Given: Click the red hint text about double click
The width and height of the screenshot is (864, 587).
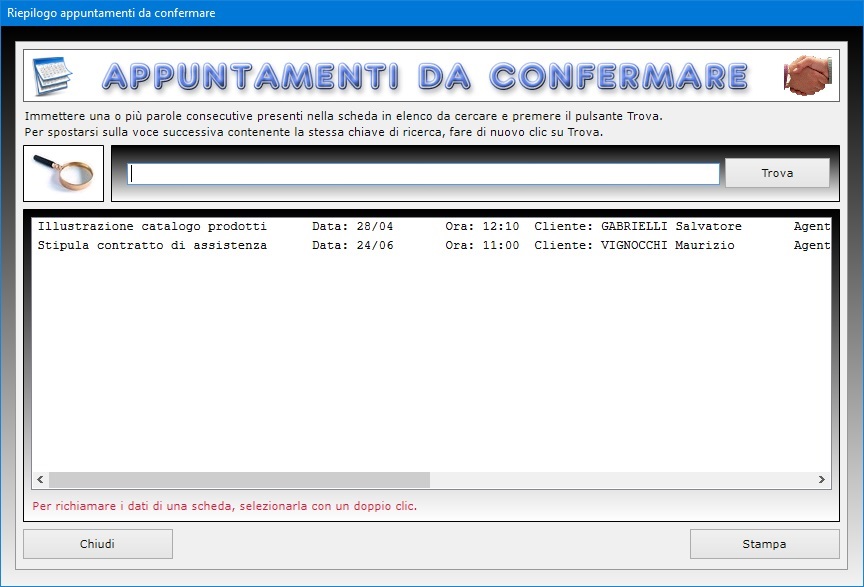Looking at the screenshot, I should click(x=224, y=506).
